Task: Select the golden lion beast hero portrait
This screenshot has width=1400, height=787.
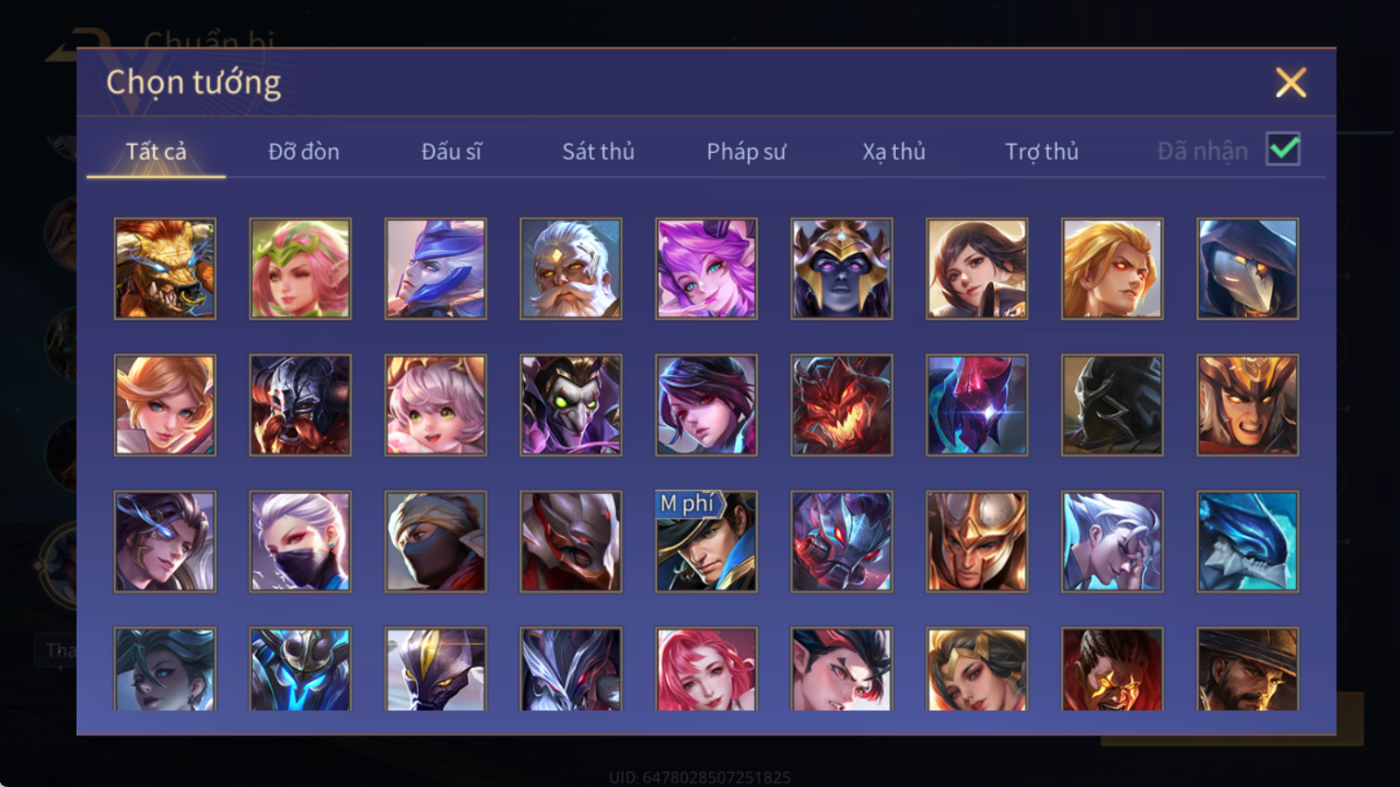Action: [165, 269]
